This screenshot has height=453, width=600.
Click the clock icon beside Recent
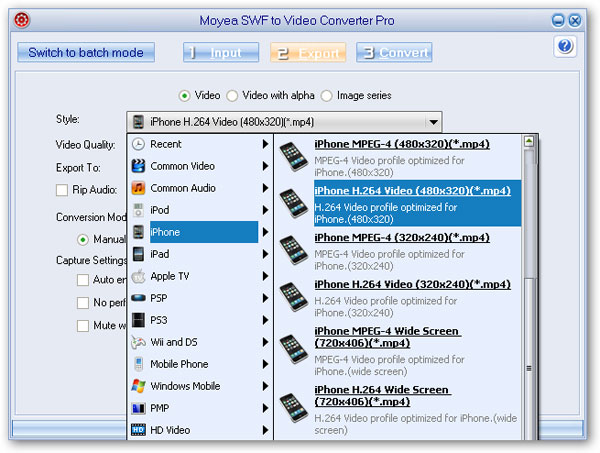138,144
